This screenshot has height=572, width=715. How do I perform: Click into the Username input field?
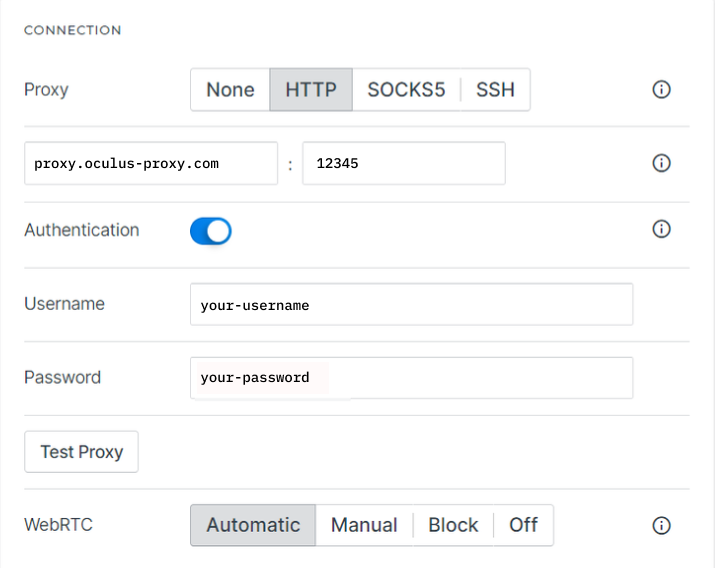[x=411, y=305]
